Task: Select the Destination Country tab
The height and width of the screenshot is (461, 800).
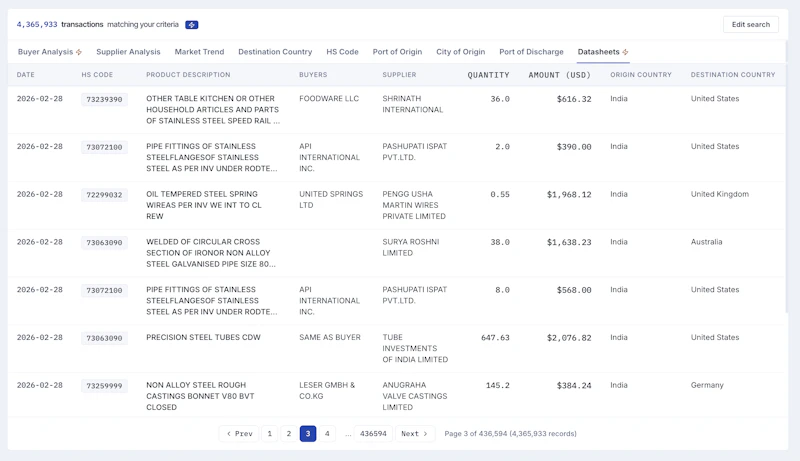Action: tap(275, 52)
